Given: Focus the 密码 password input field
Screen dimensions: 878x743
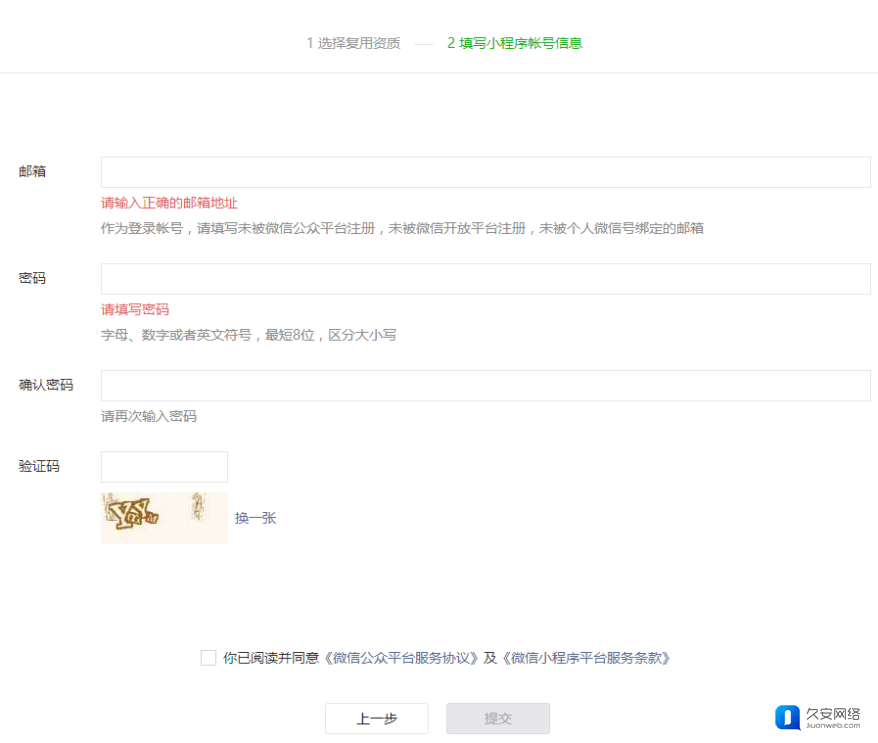Looking at the screenshot, I should point(485,279).
